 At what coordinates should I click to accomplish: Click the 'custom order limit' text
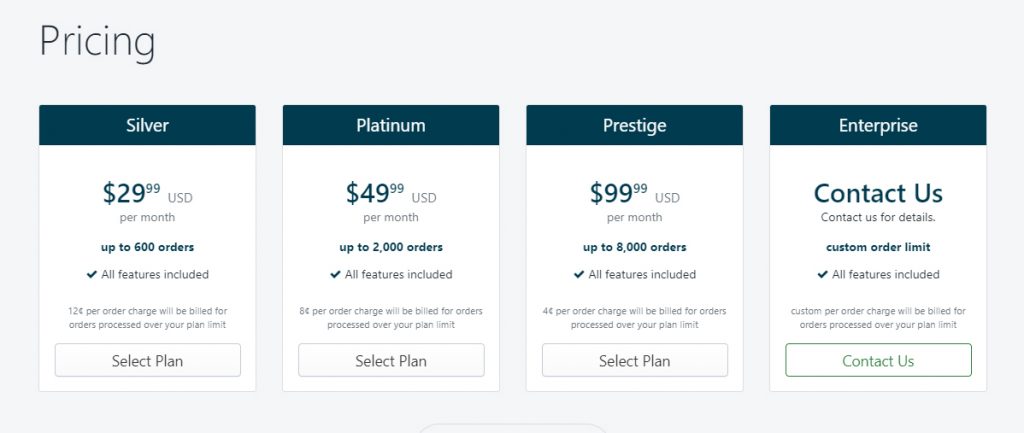click(878, 248)
